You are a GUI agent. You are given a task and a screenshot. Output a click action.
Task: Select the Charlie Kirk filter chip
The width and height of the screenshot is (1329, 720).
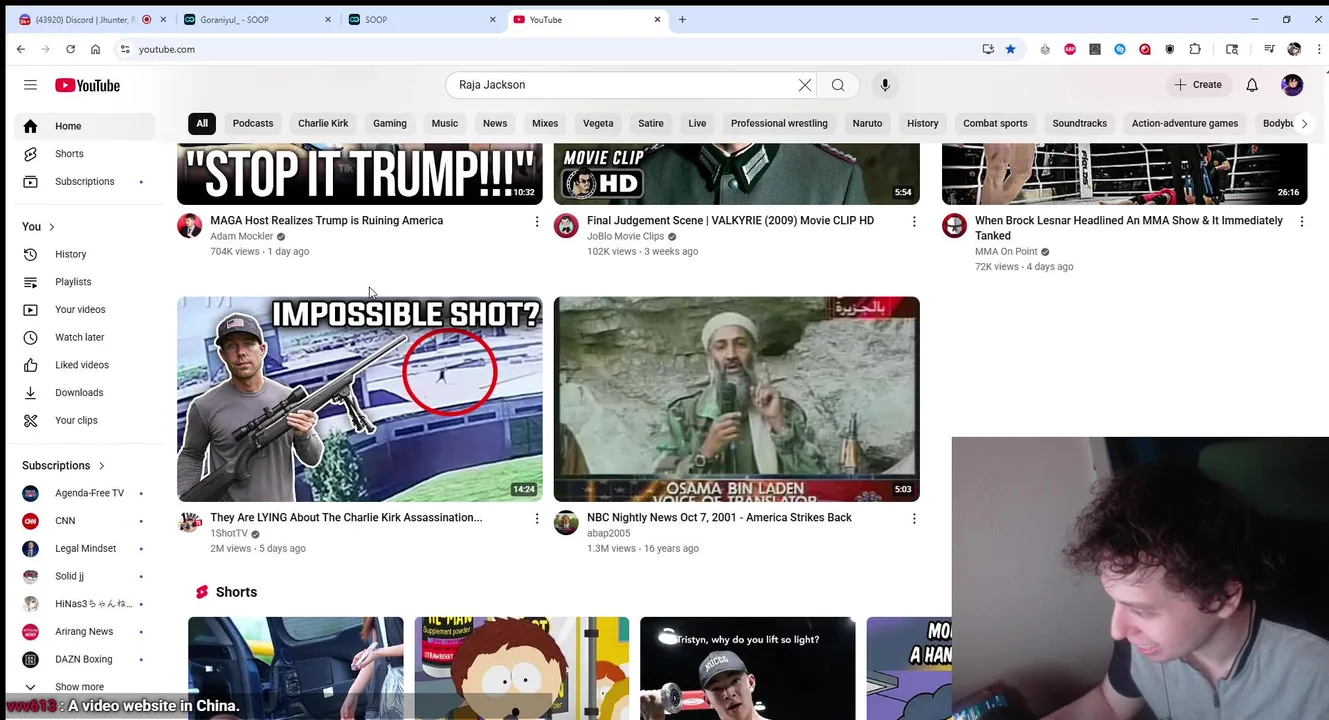tap(323, 124)
